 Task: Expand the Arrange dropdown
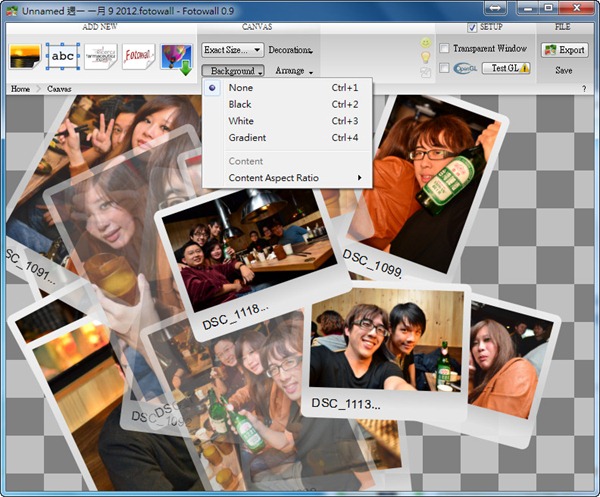294,71
